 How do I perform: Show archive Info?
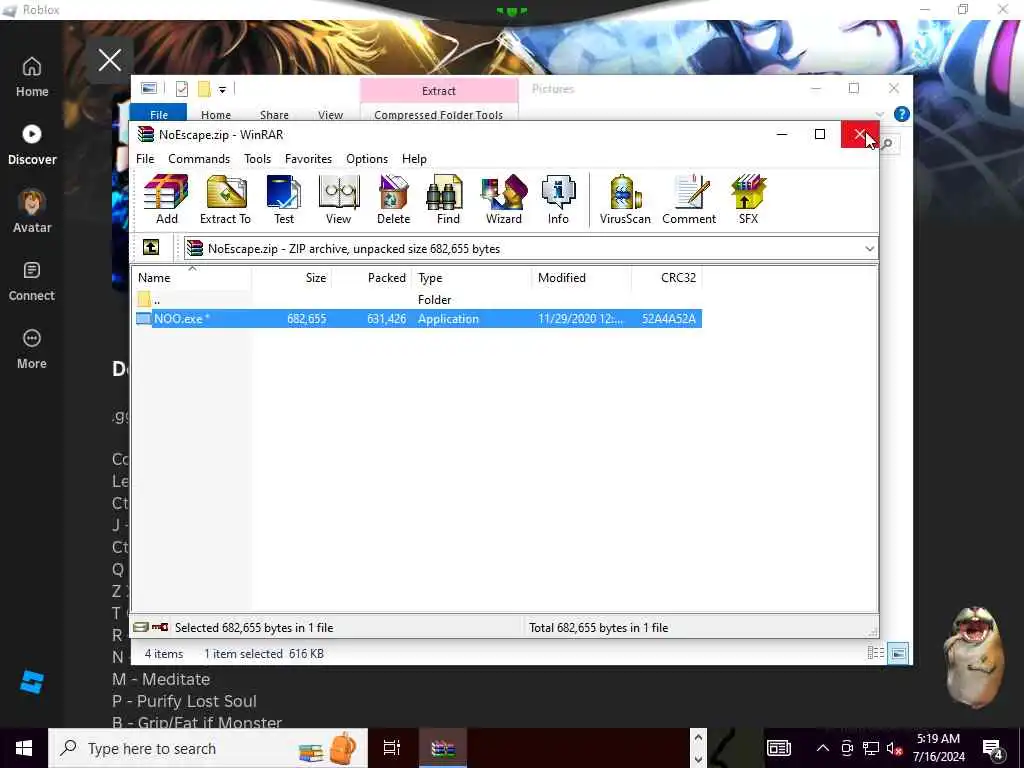tap(558, 199)
